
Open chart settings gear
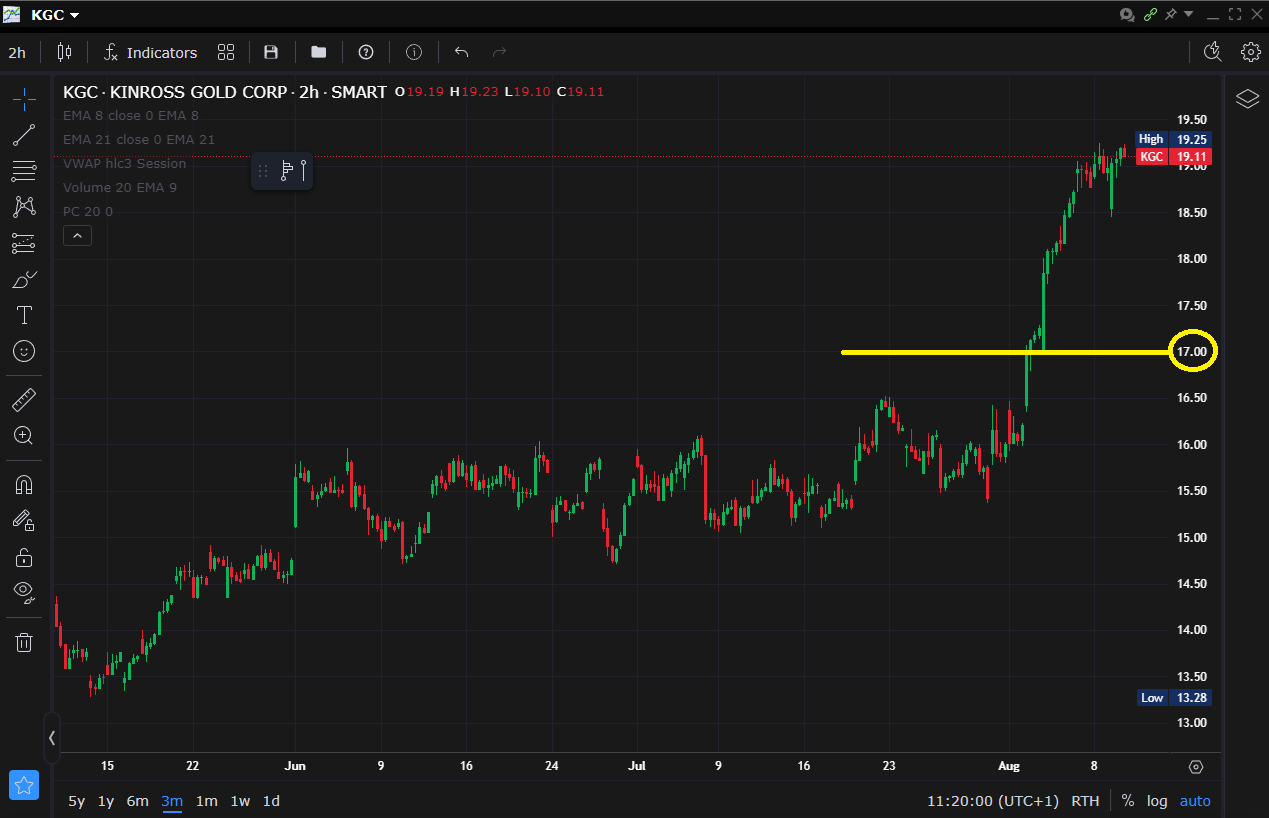coord(1250,52)
